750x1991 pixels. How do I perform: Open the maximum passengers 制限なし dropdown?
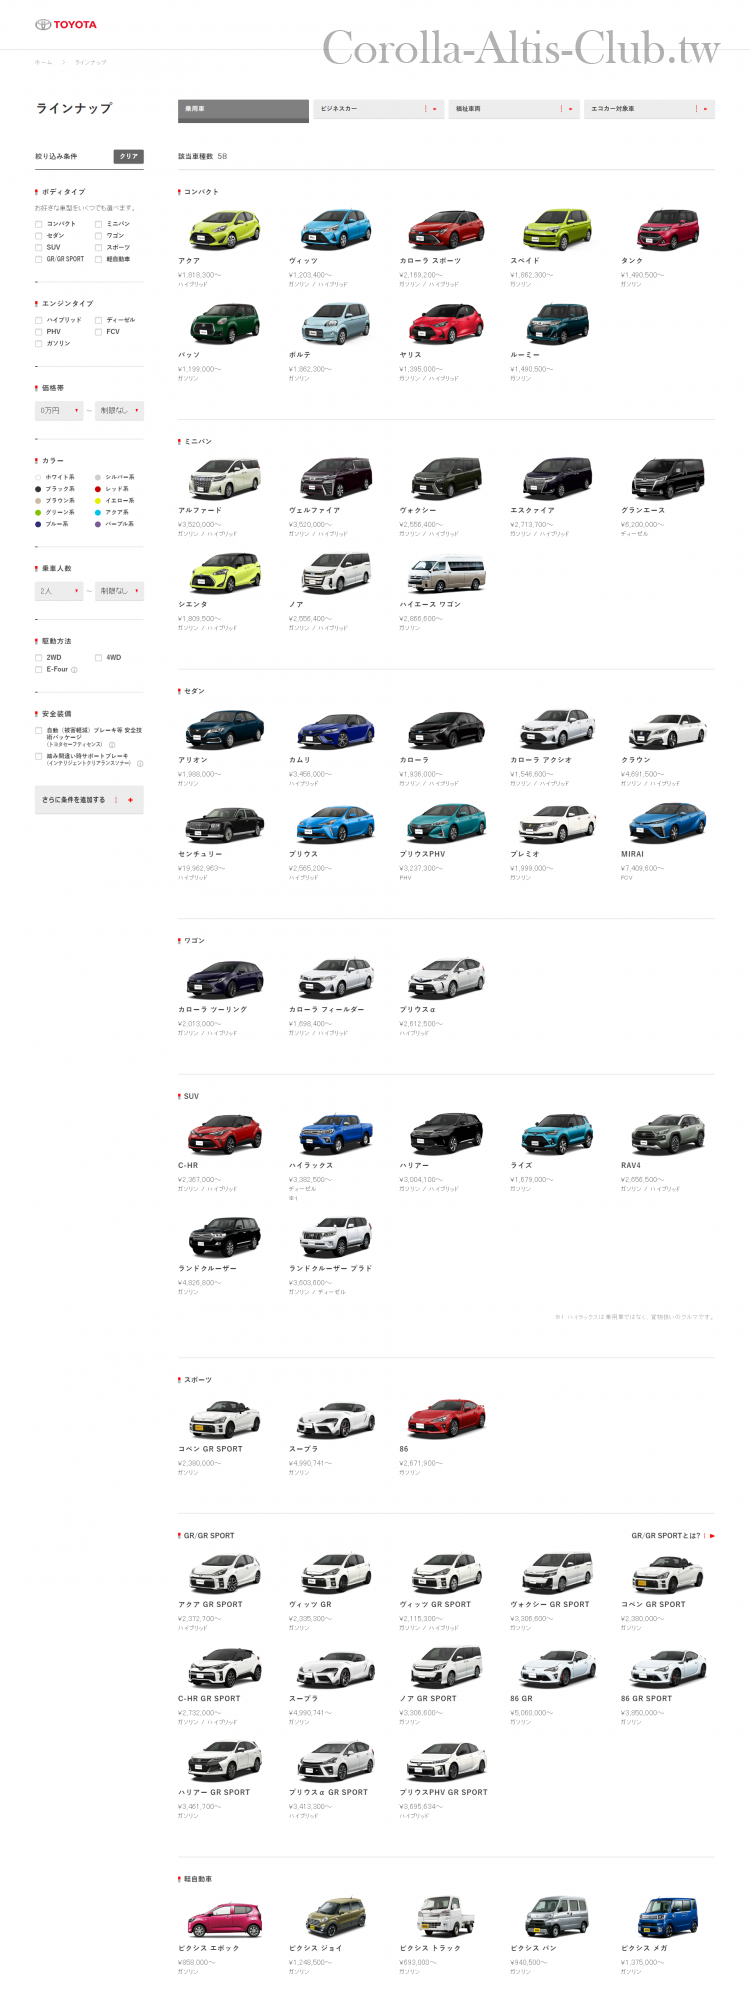click(x=119, y=591)
